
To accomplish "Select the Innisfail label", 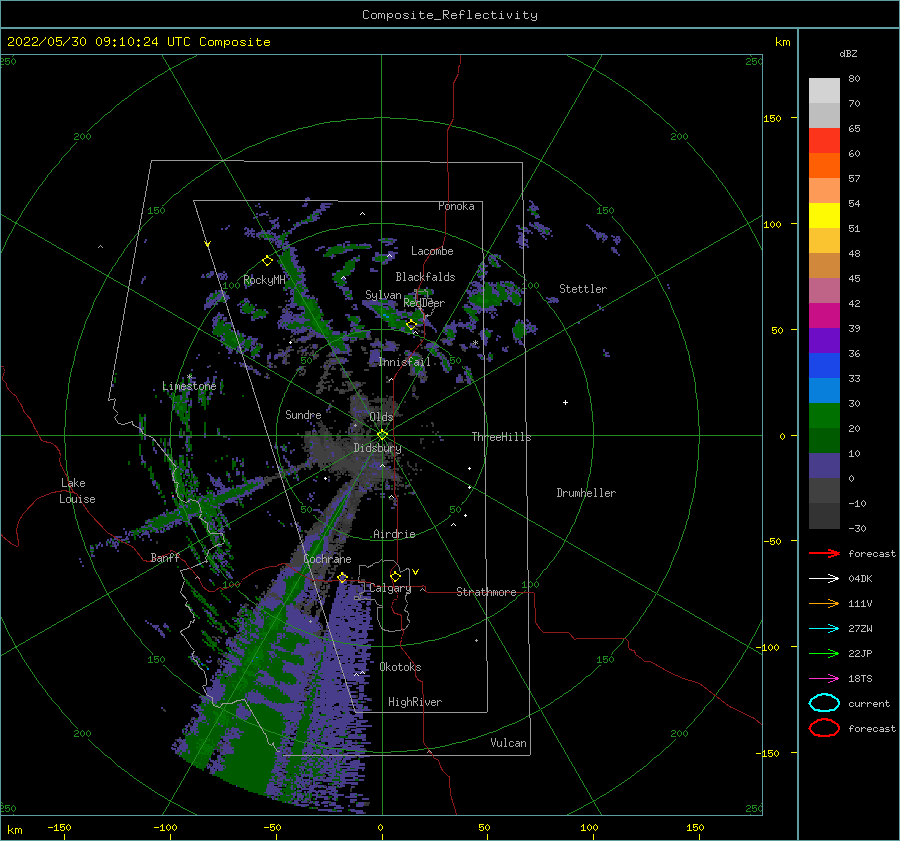I will (x=404, y=362).
